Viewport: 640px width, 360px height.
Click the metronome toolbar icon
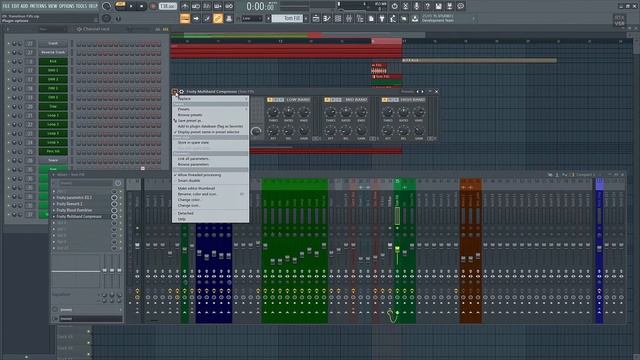coord(185,6)
